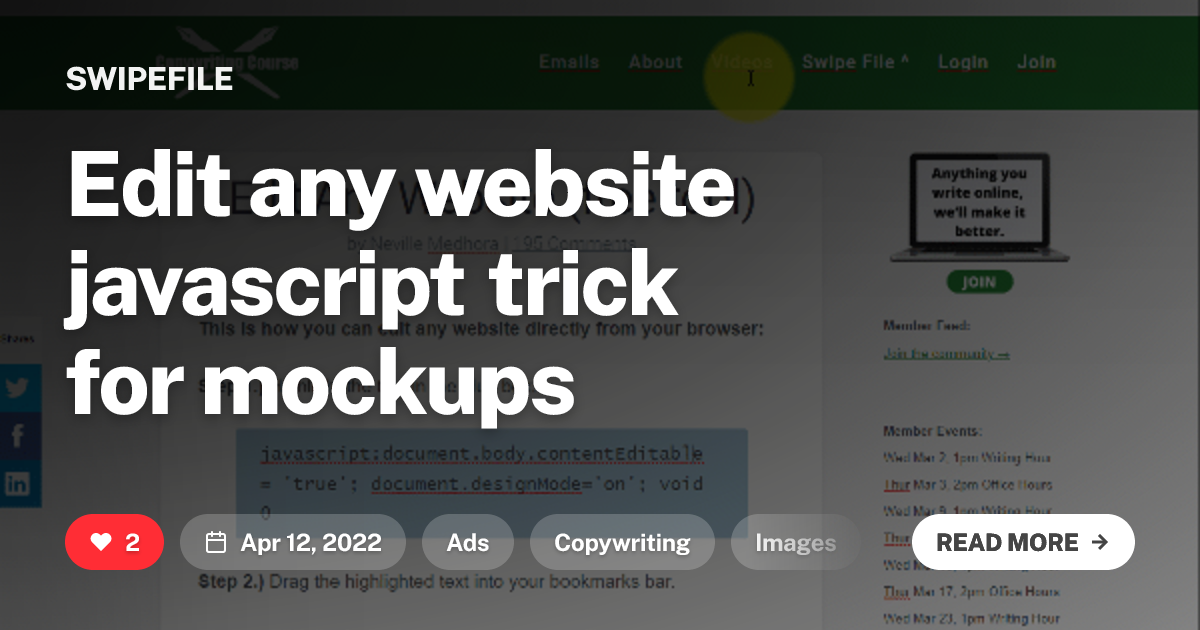This screenshot has height=630, width=1200.
Task: Click the green JOIN button under laptop
Action: (979, 282)
